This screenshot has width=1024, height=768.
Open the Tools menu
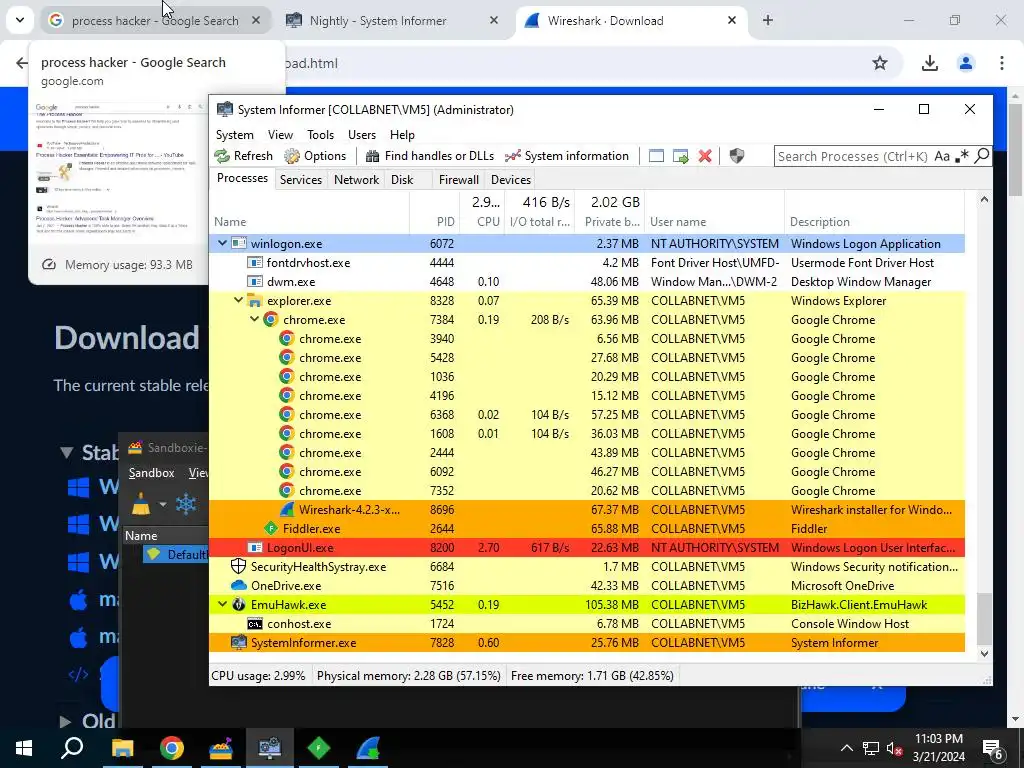[321, 135]
